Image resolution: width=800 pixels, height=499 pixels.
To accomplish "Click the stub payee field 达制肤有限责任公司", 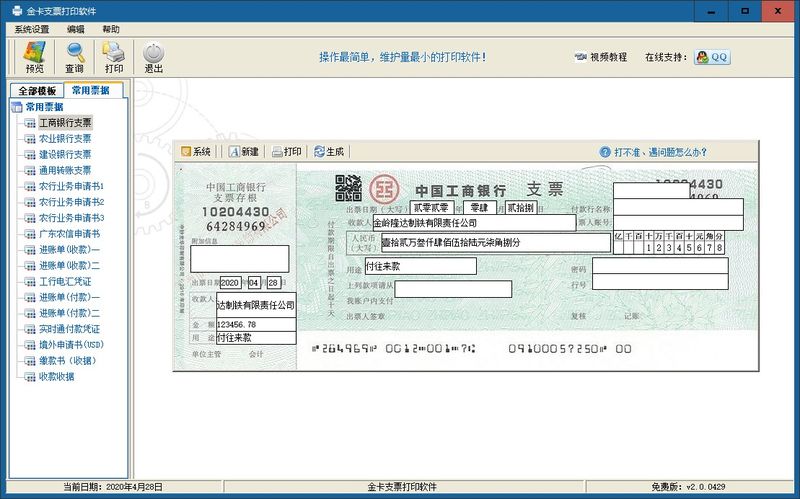I will [x=256, y=305].
